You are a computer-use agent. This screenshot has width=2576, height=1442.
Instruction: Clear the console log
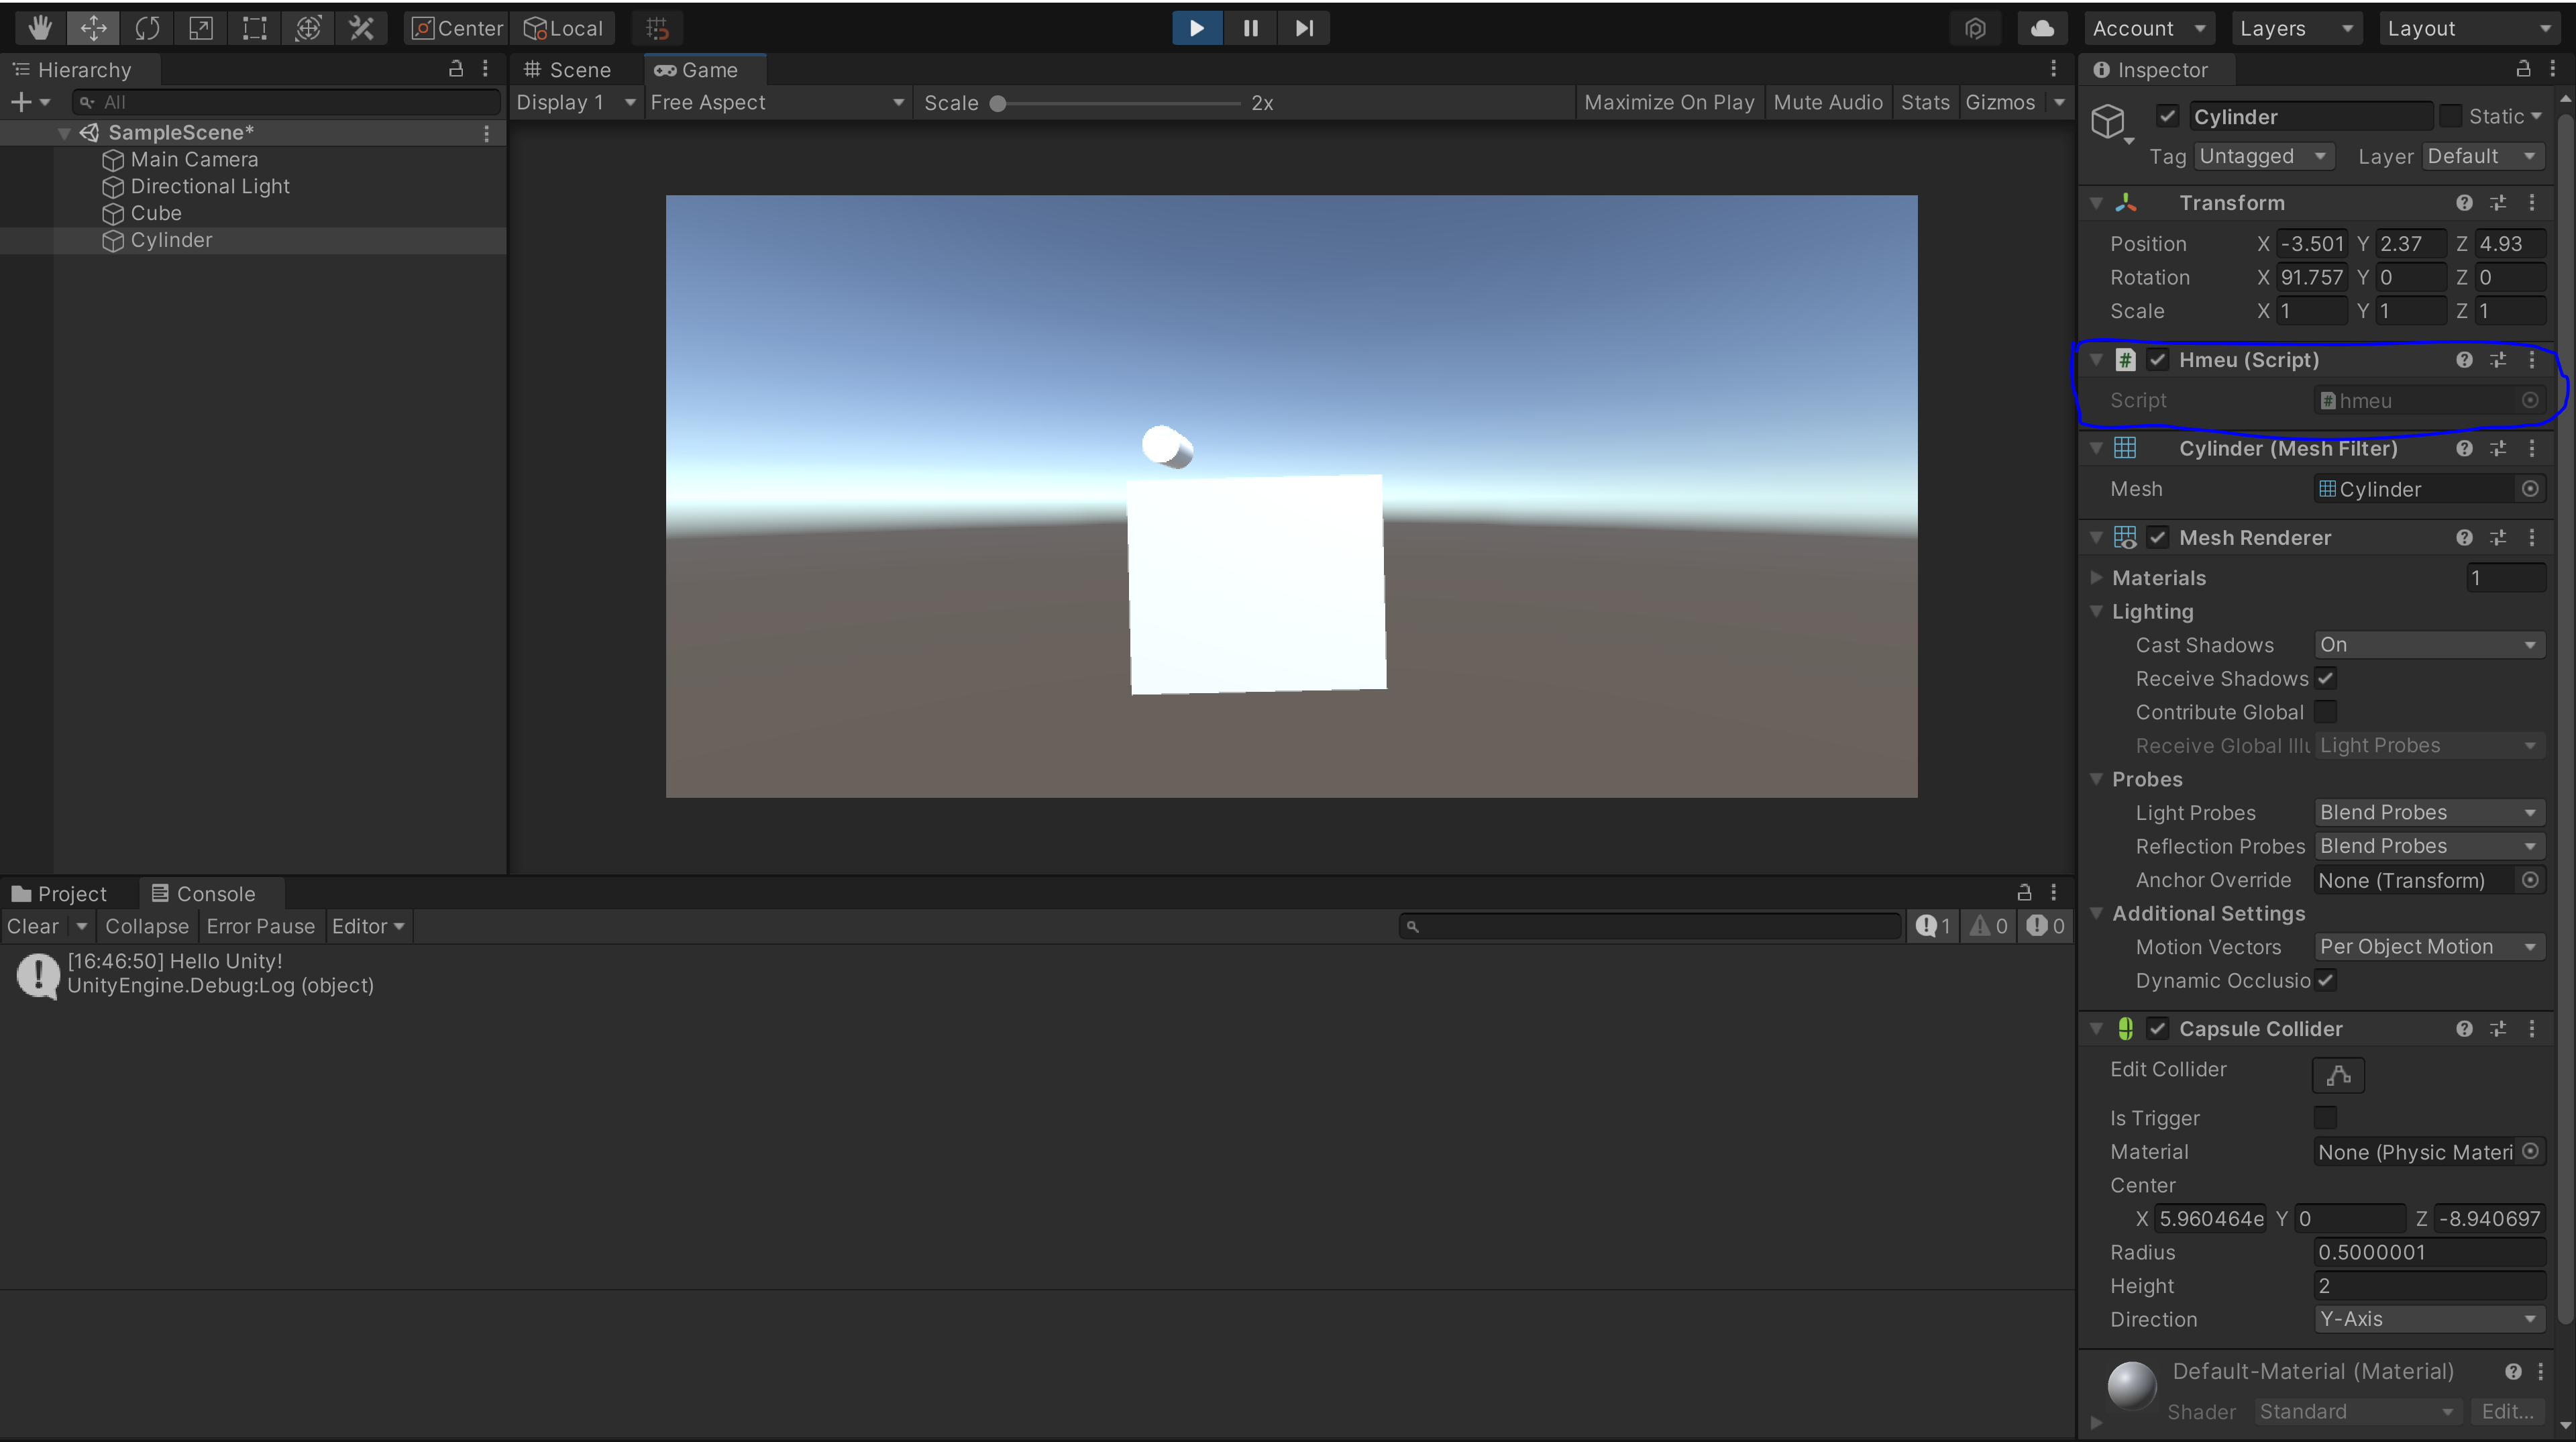[x=33, y=927]
